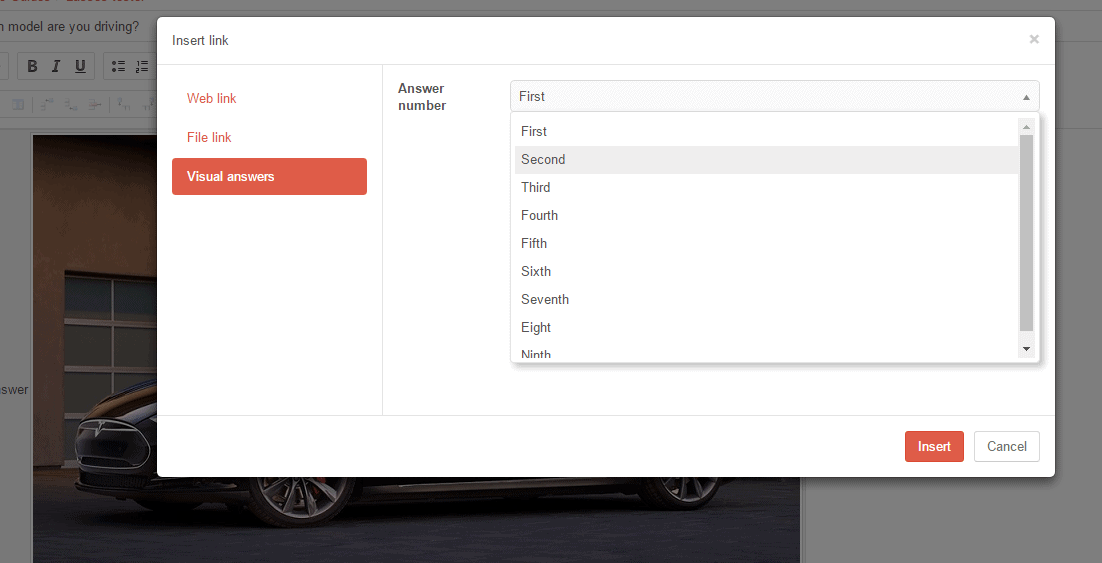Cancel the Insert link dialog
Viewport: 1102px width, 563px height.
[1006, 446]
